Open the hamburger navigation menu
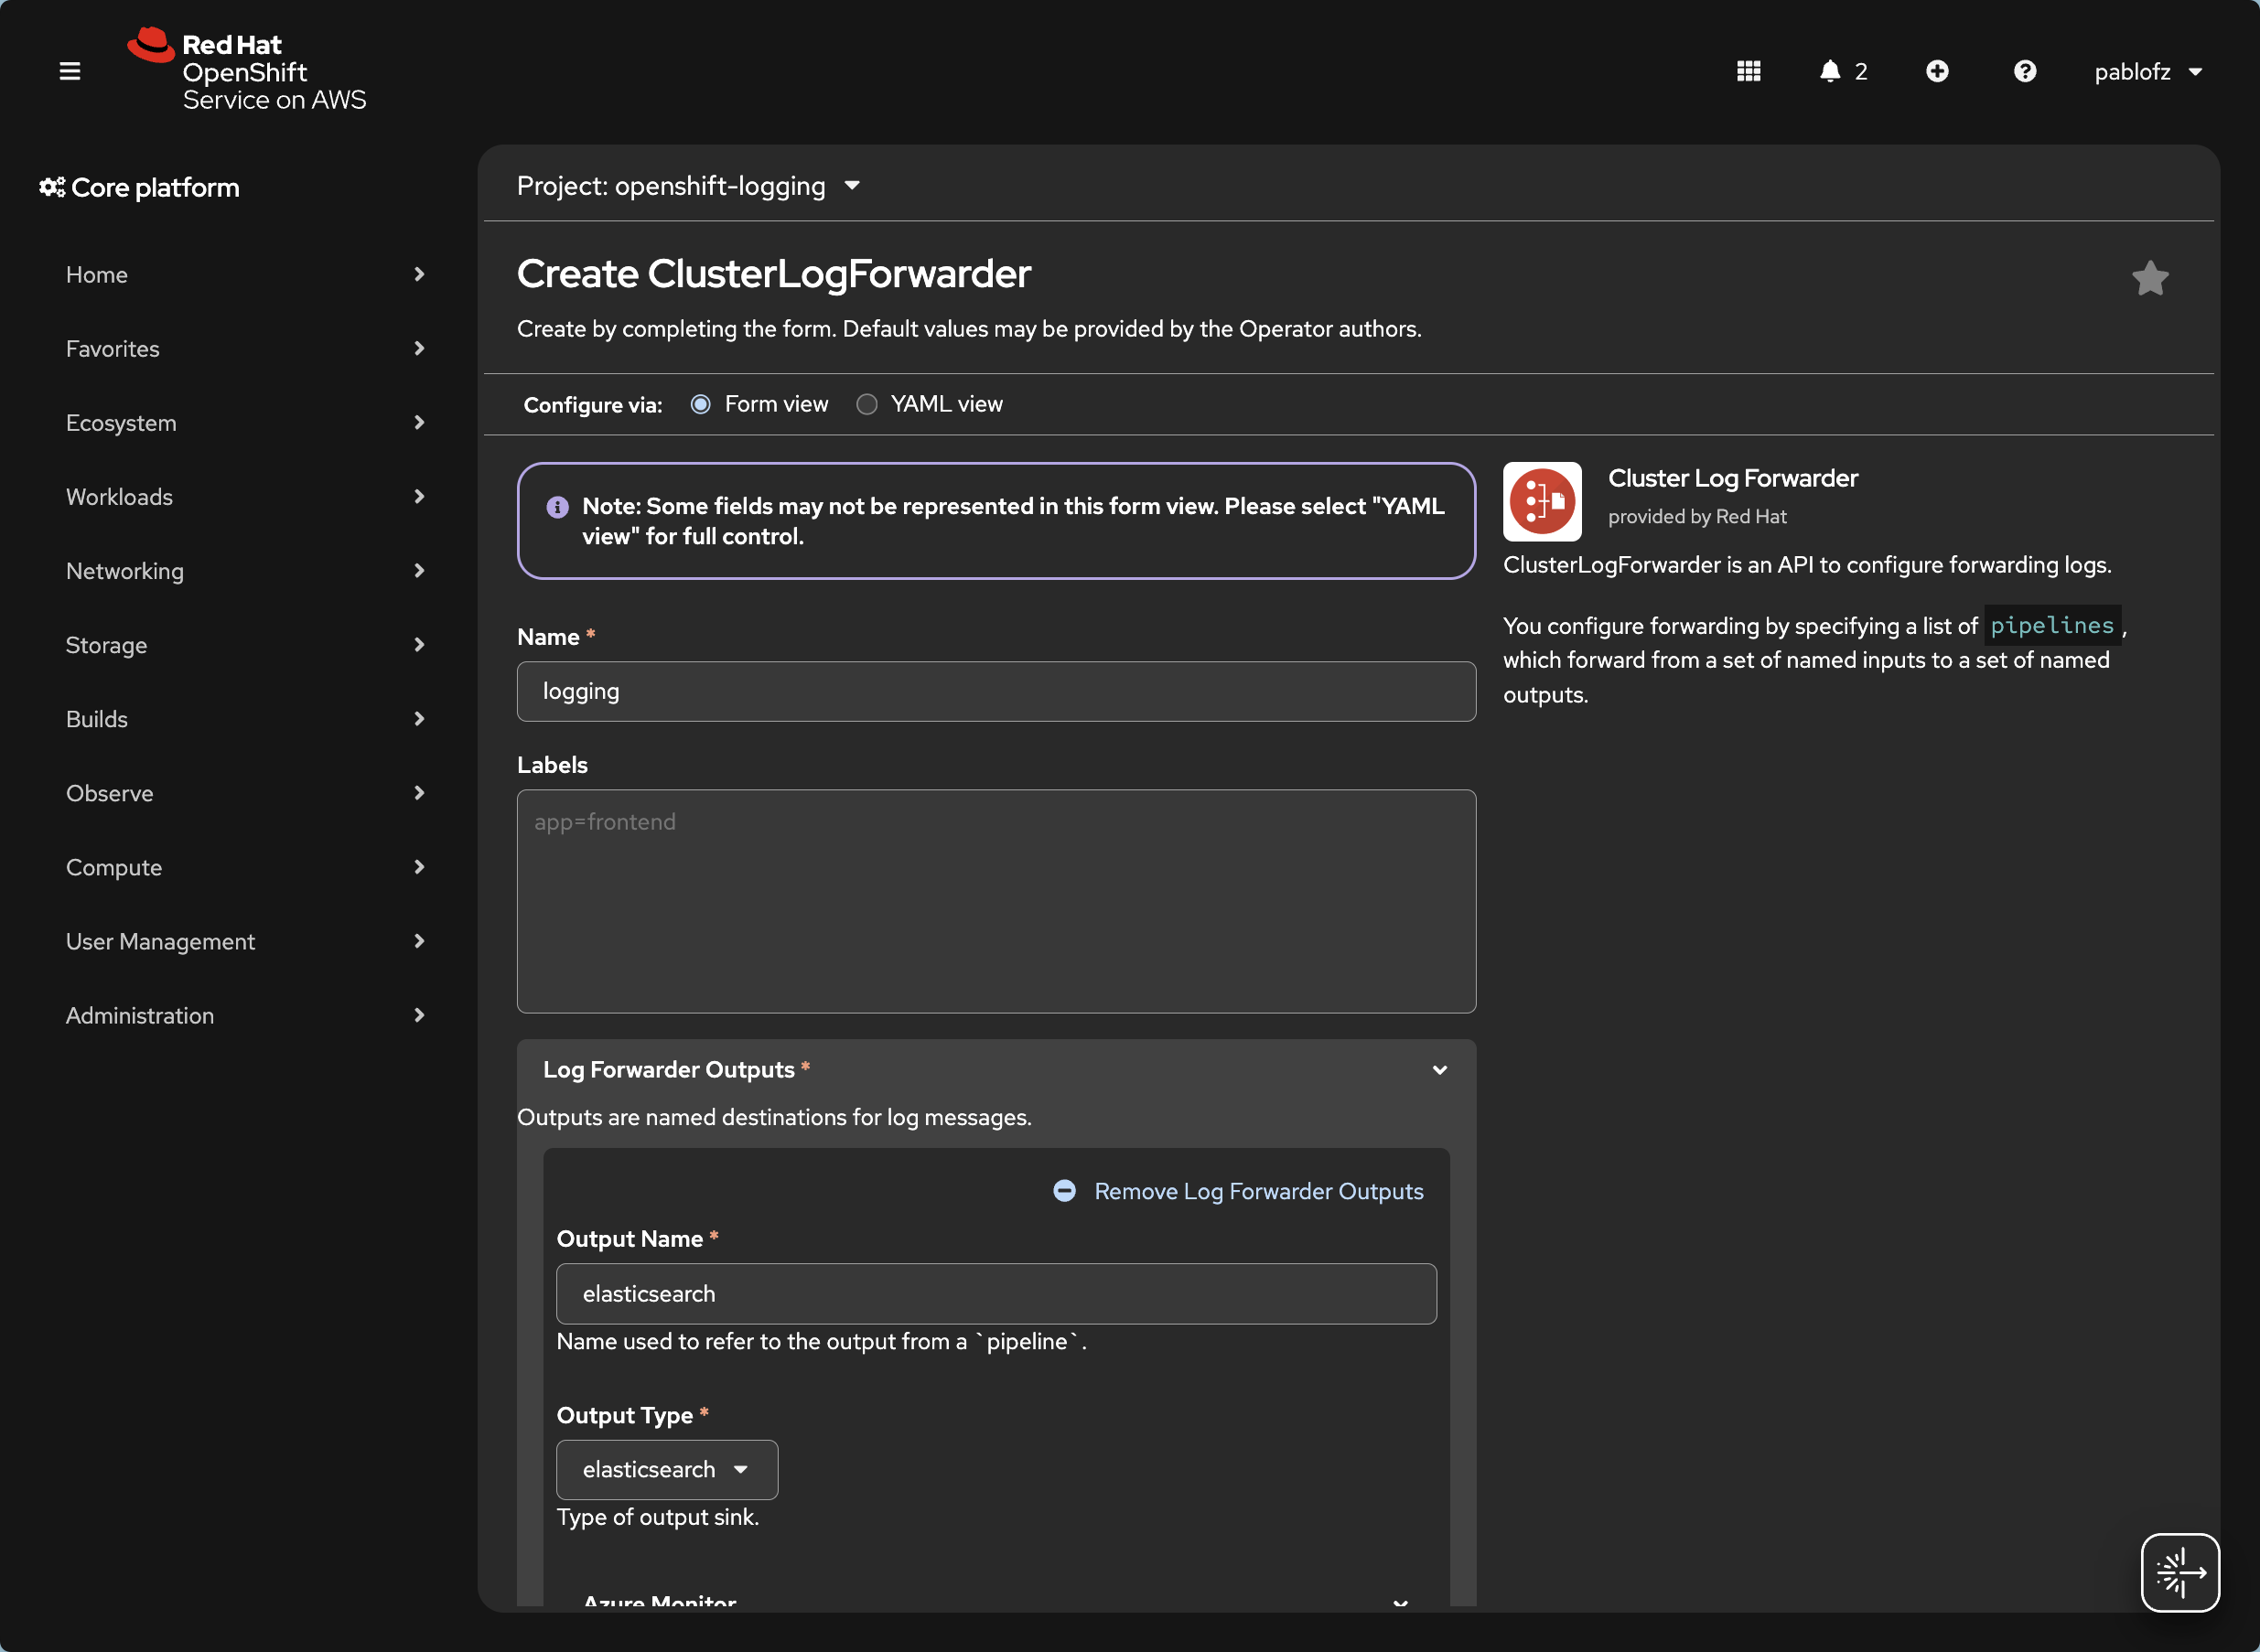 coord(70,71)
